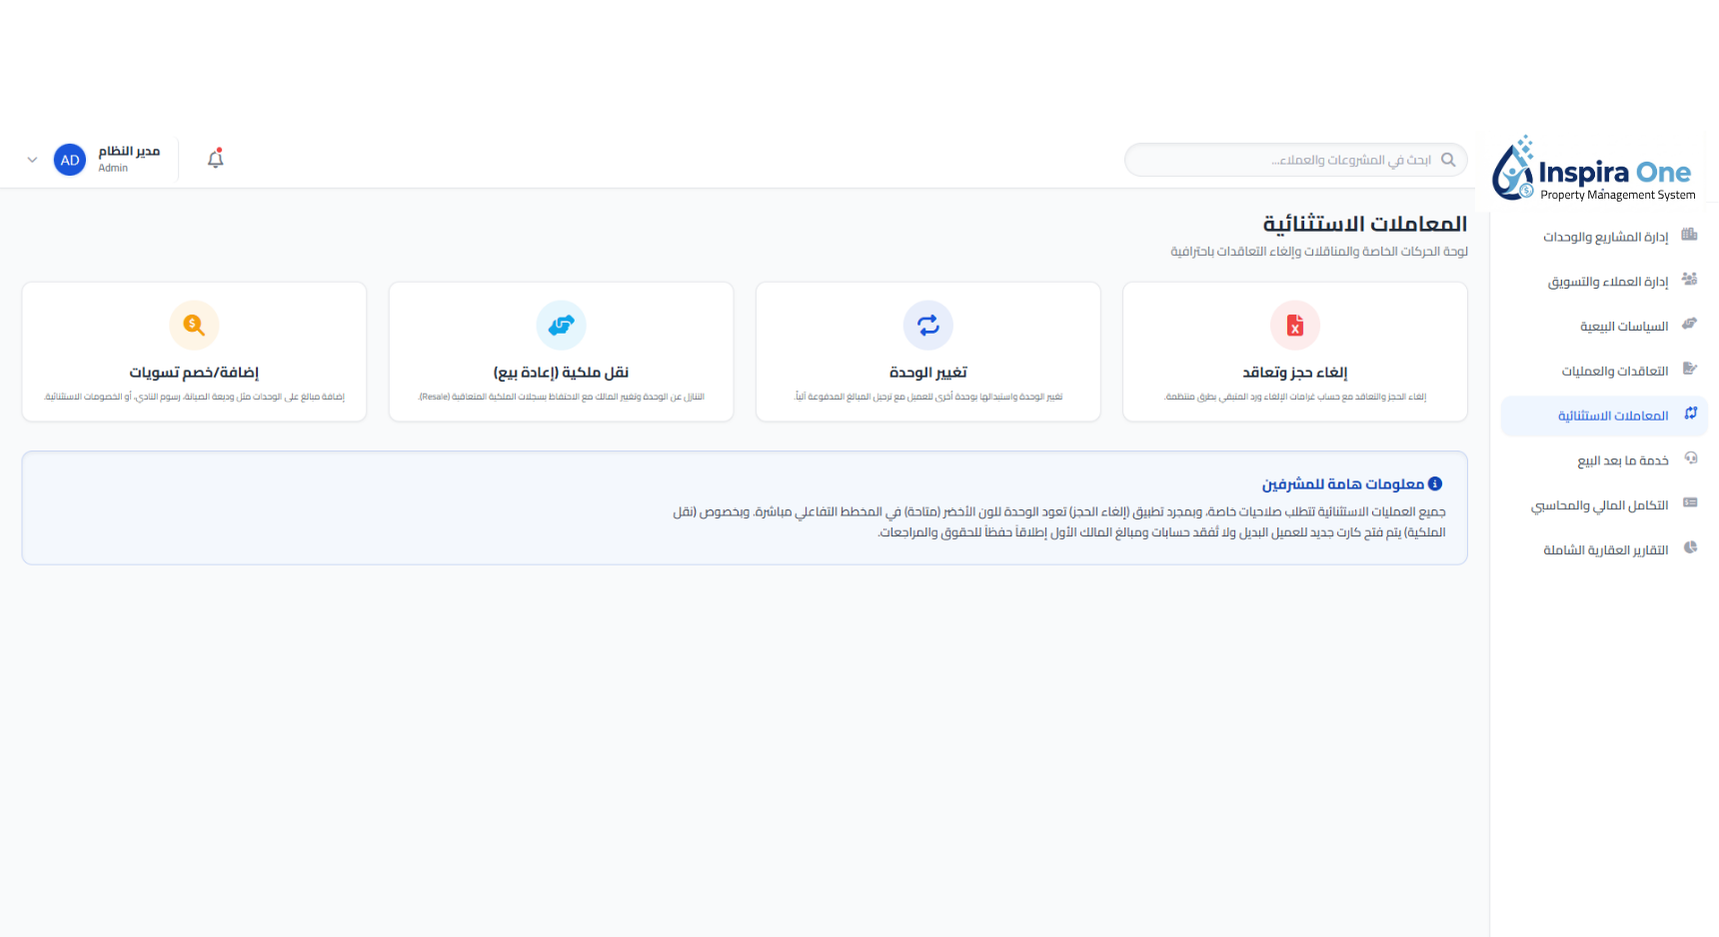
Task: Open خدمة ما بعد البيع menu item
Action: tap(1605, 461)
